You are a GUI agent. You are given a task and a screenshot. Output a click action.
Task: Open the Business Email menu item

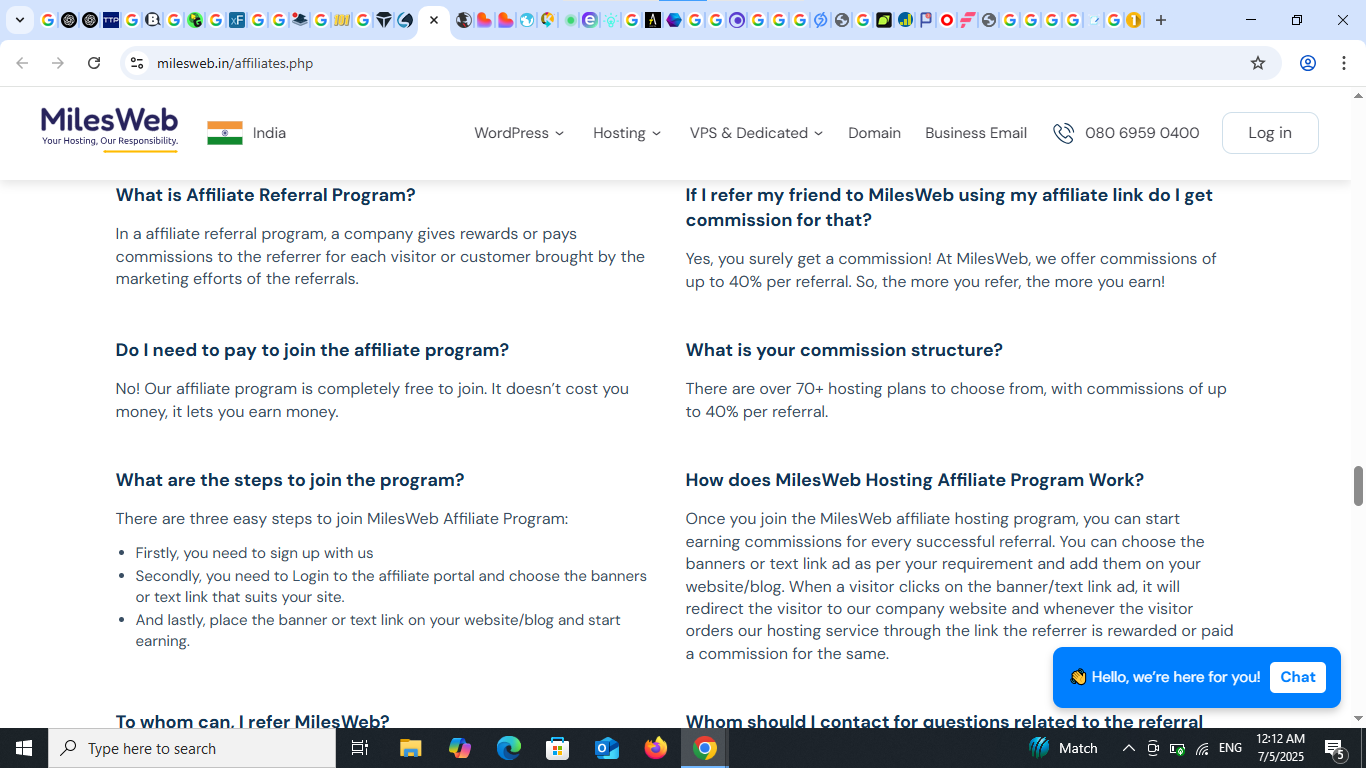(976, 133)
